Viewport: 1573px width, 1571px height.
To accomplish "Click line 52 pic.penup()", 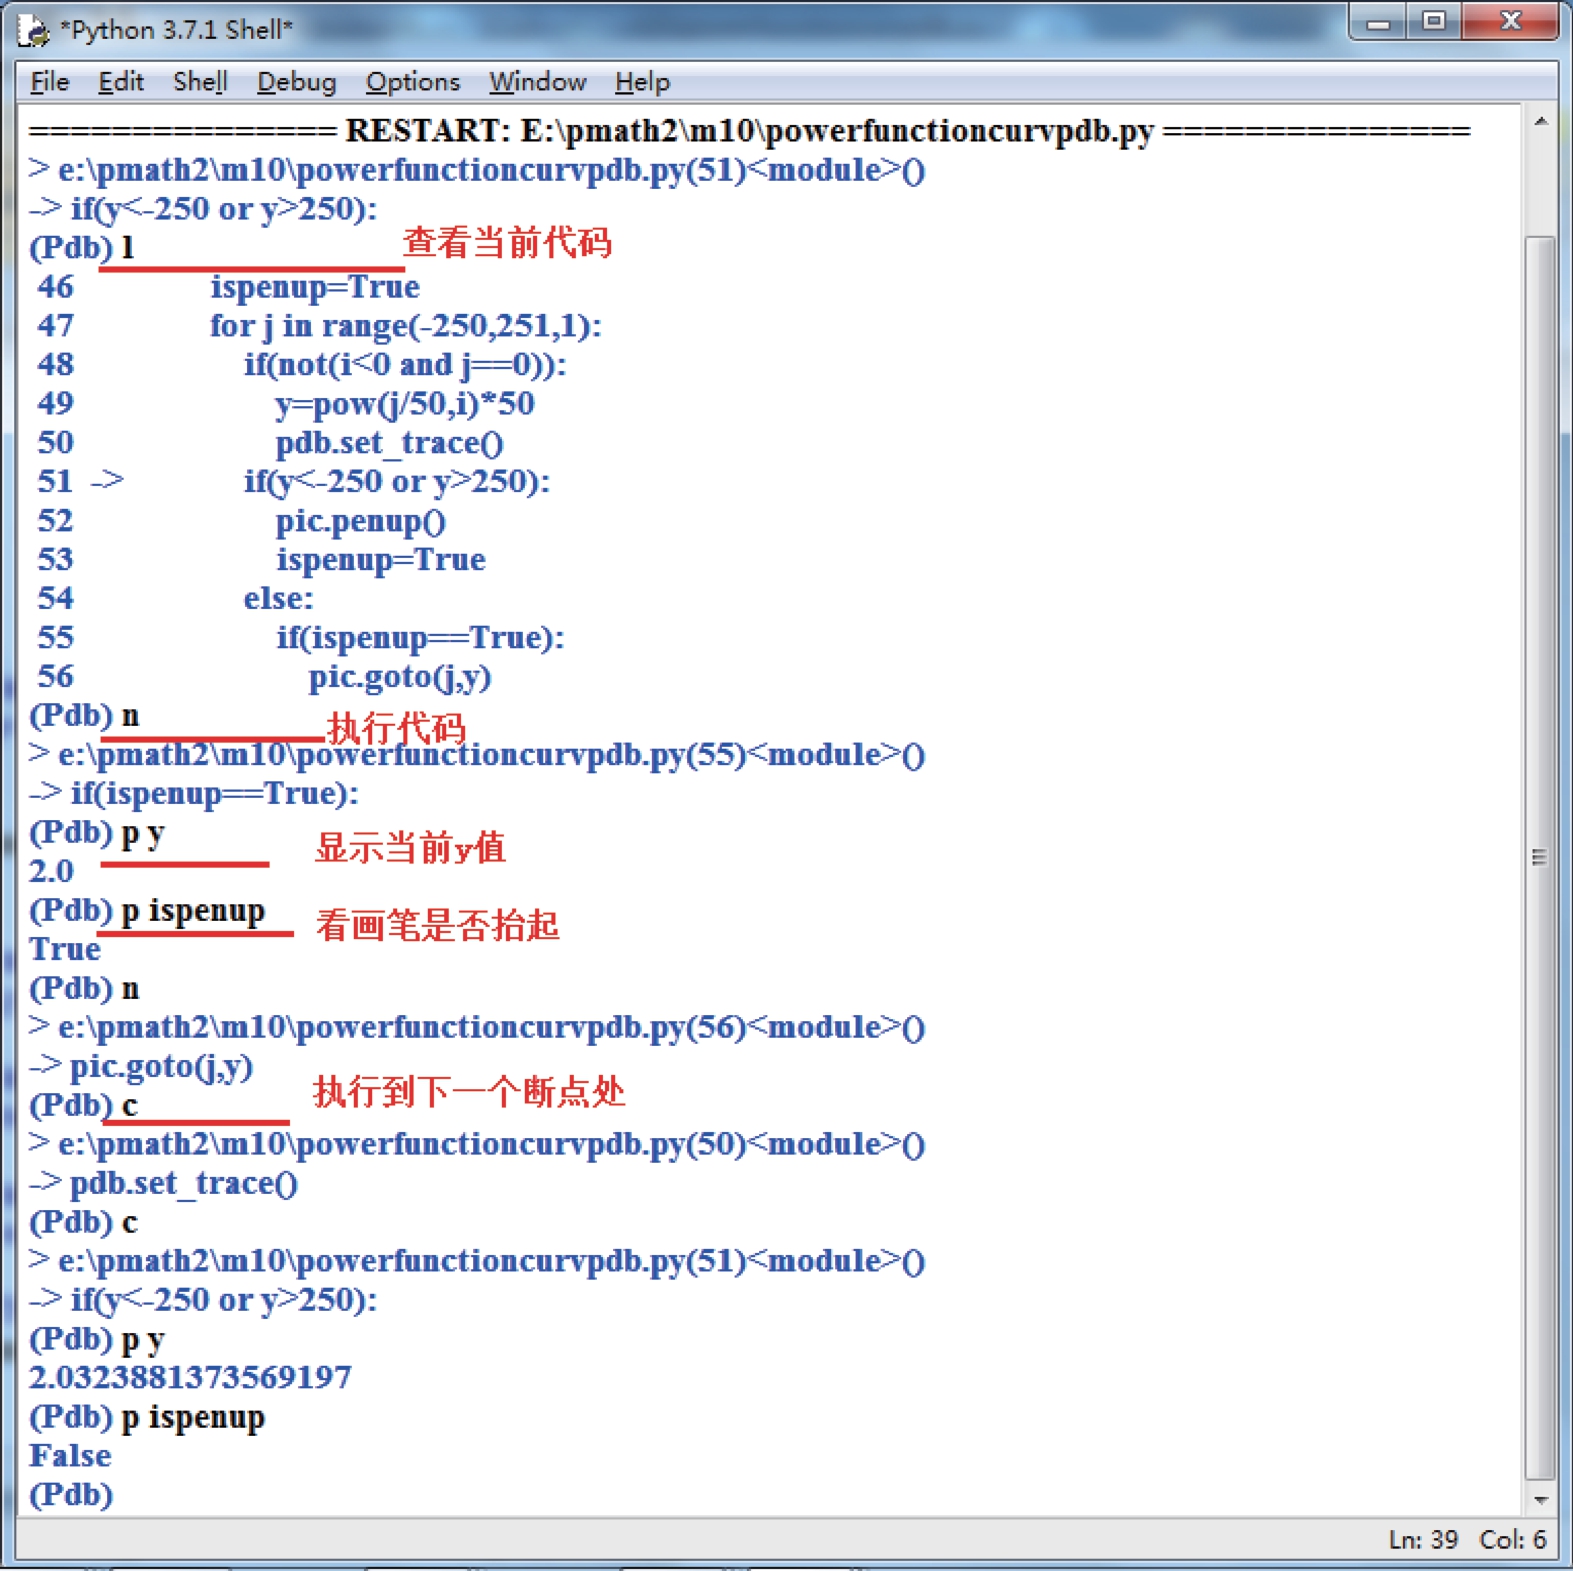I will [x=241, y=521].
